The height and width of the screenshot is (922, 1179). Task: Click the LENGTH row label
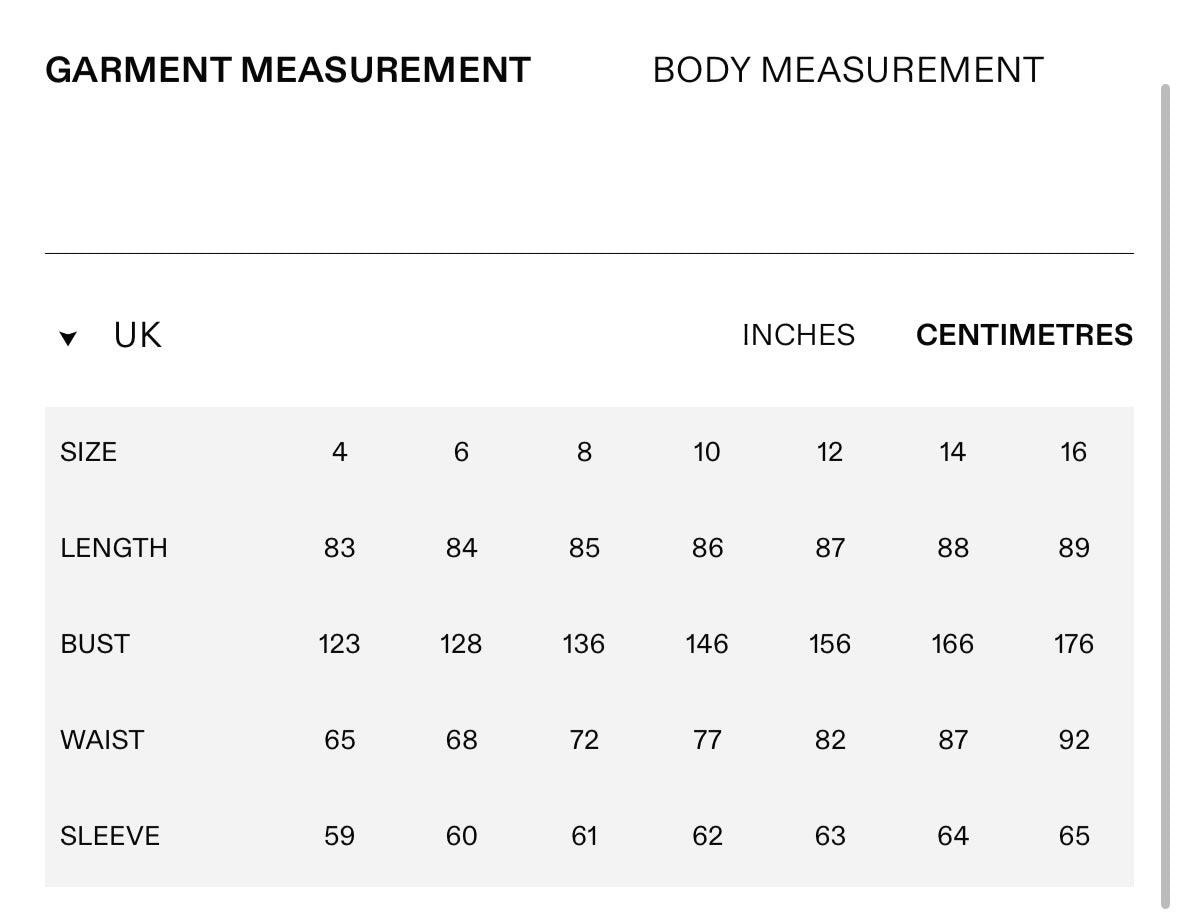(x=114, y=548)
